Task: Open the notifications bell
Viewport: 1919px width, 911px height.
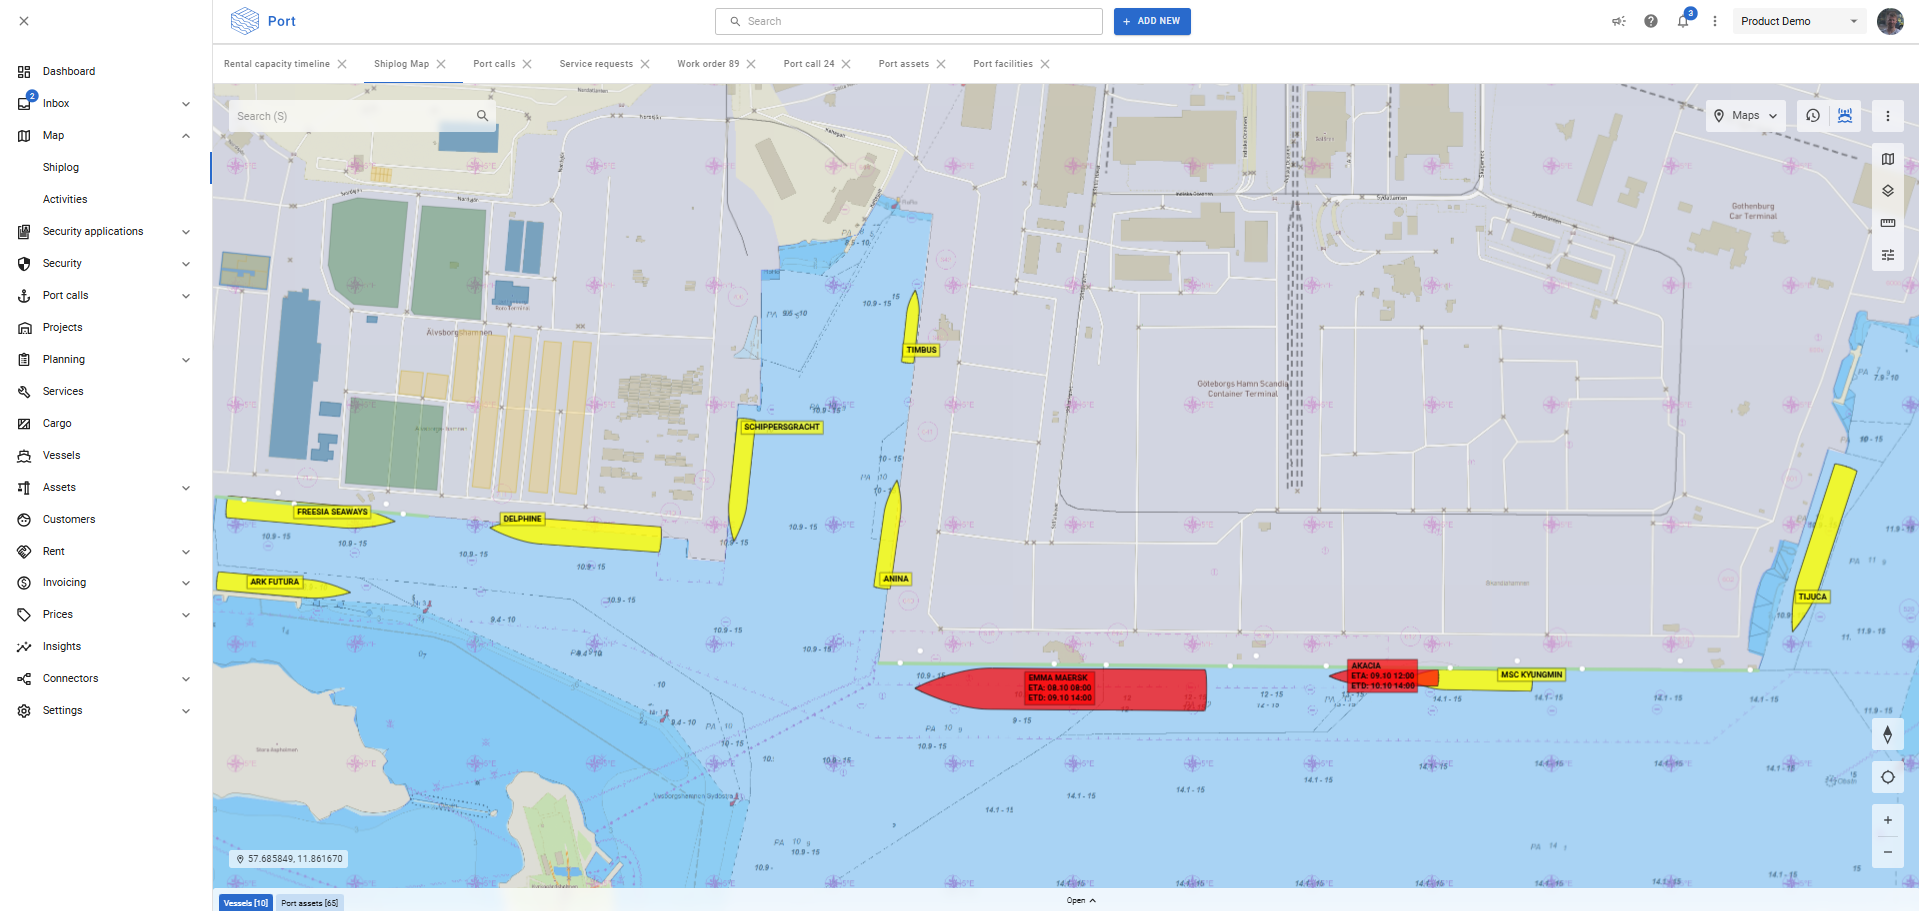Action: pyautogui.click(x=1682, y=21)
